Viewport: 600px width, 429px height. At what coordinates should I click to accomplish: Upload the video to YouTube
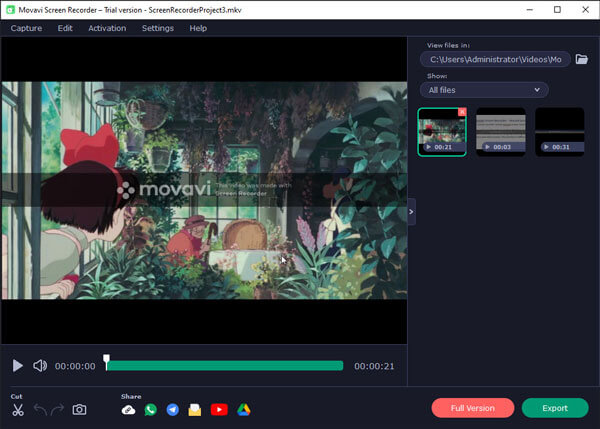click(x=219, y=410)
